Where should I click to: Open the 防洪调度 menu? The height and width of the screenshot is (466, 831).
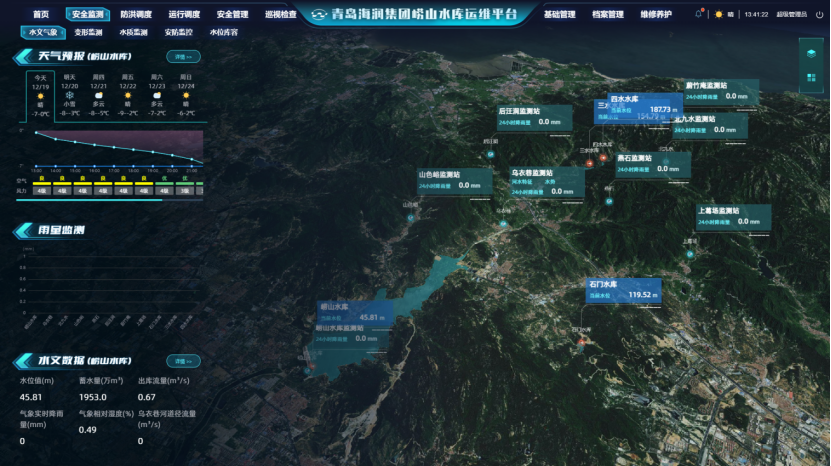(x=137, y=15)
